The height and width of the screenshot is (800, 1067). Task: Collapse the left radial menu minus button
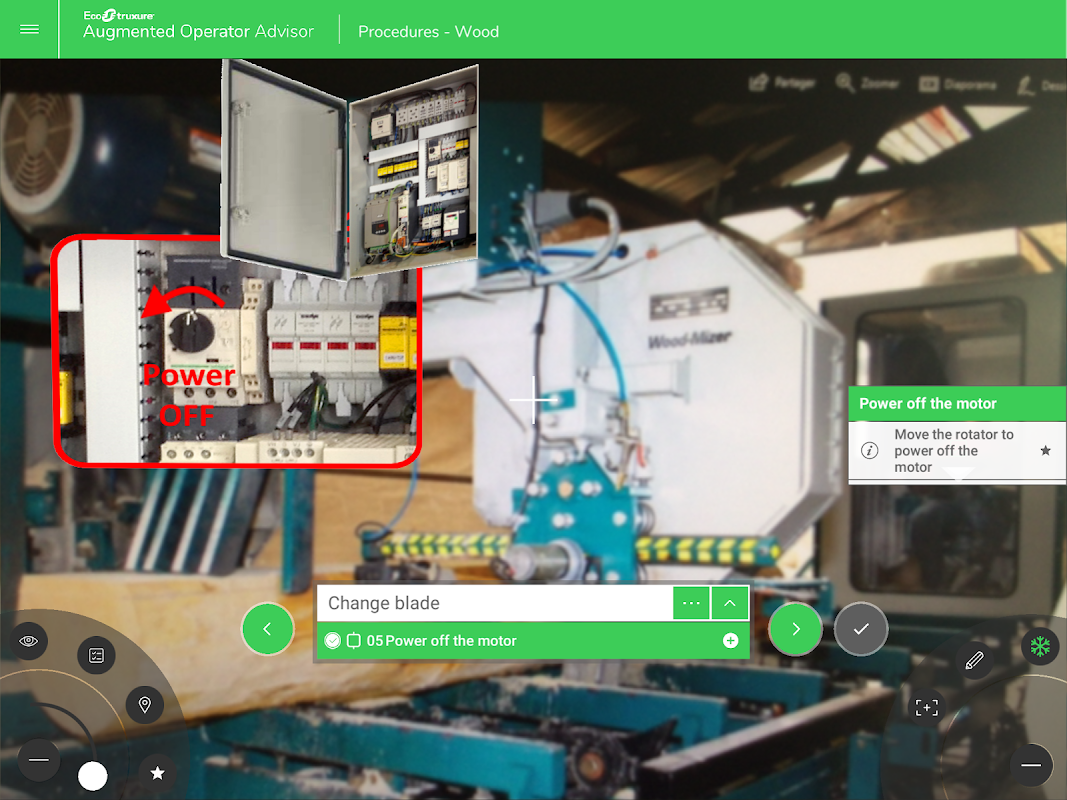tap(39, 760)
